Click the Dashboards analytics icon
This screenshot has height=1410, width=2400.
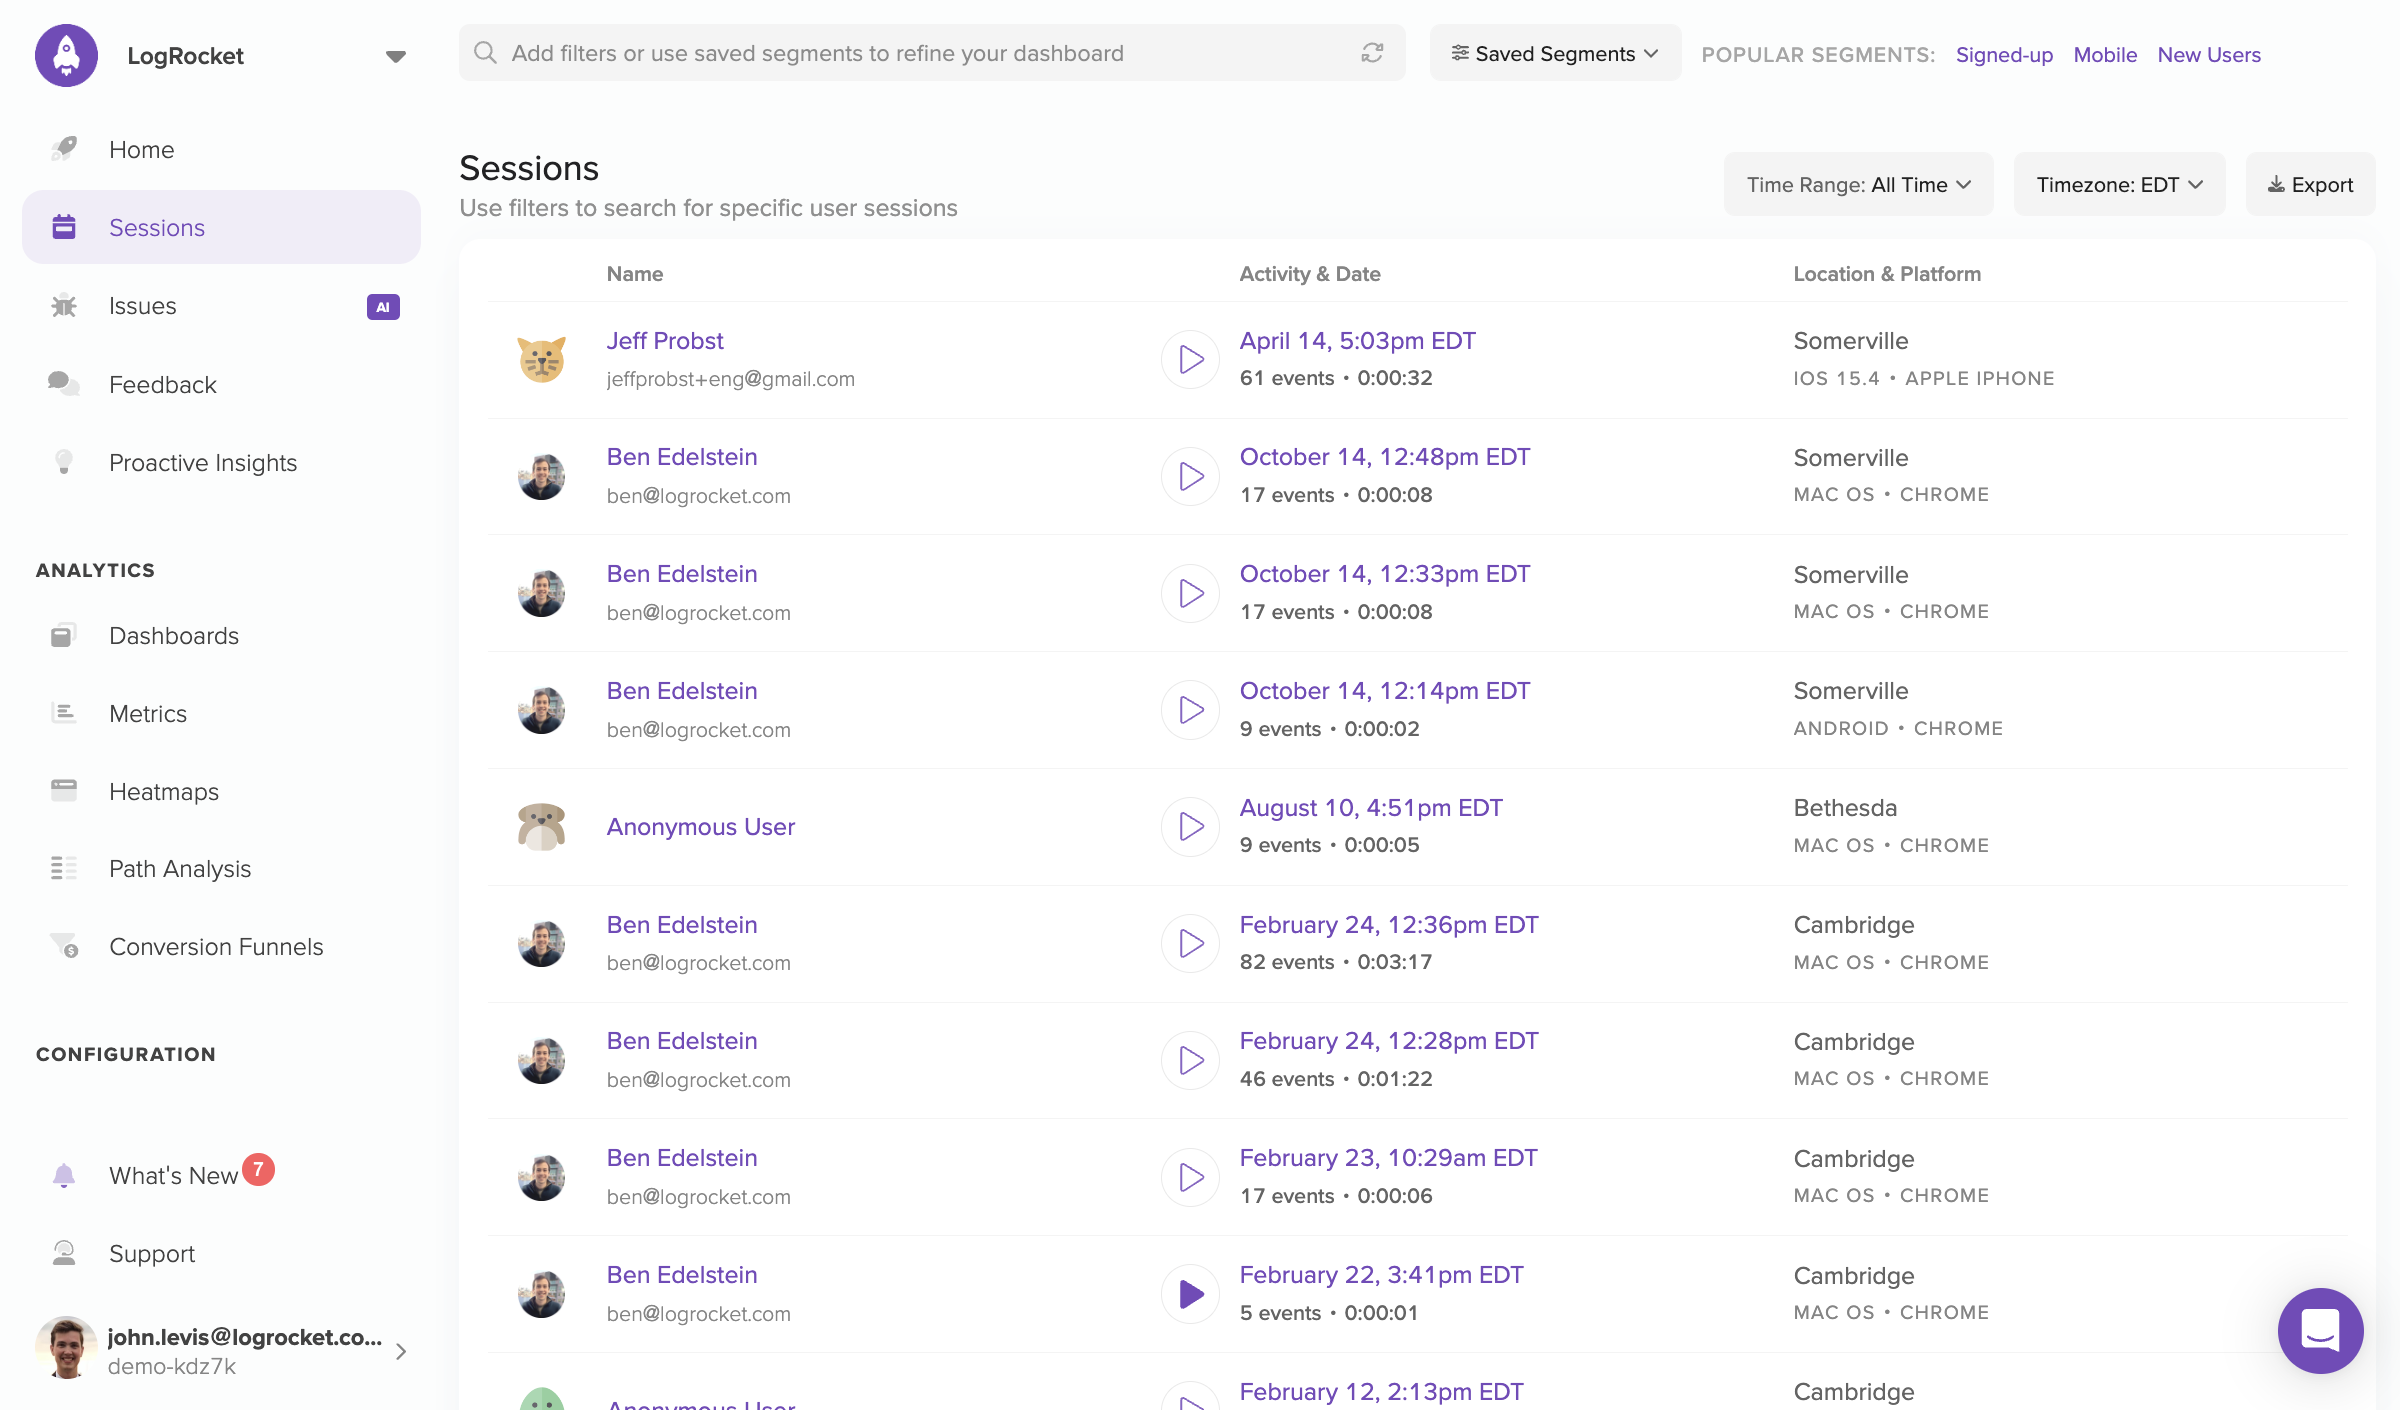[64, 634]
